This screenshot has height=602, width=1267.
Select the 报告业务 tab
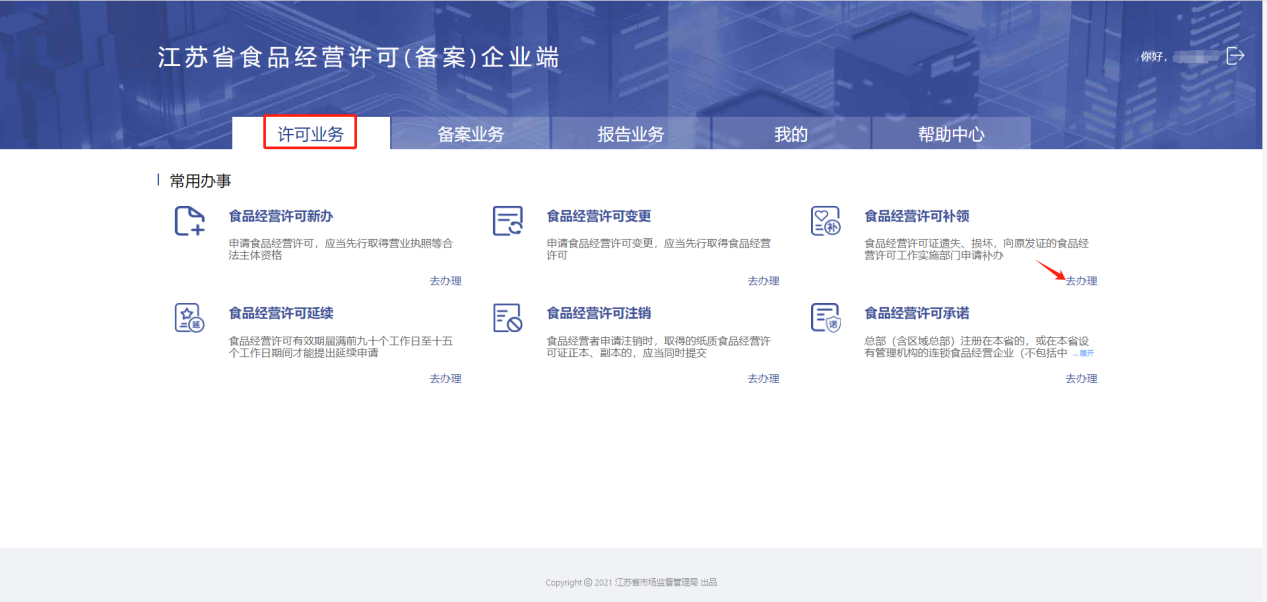tap(630, 134)
